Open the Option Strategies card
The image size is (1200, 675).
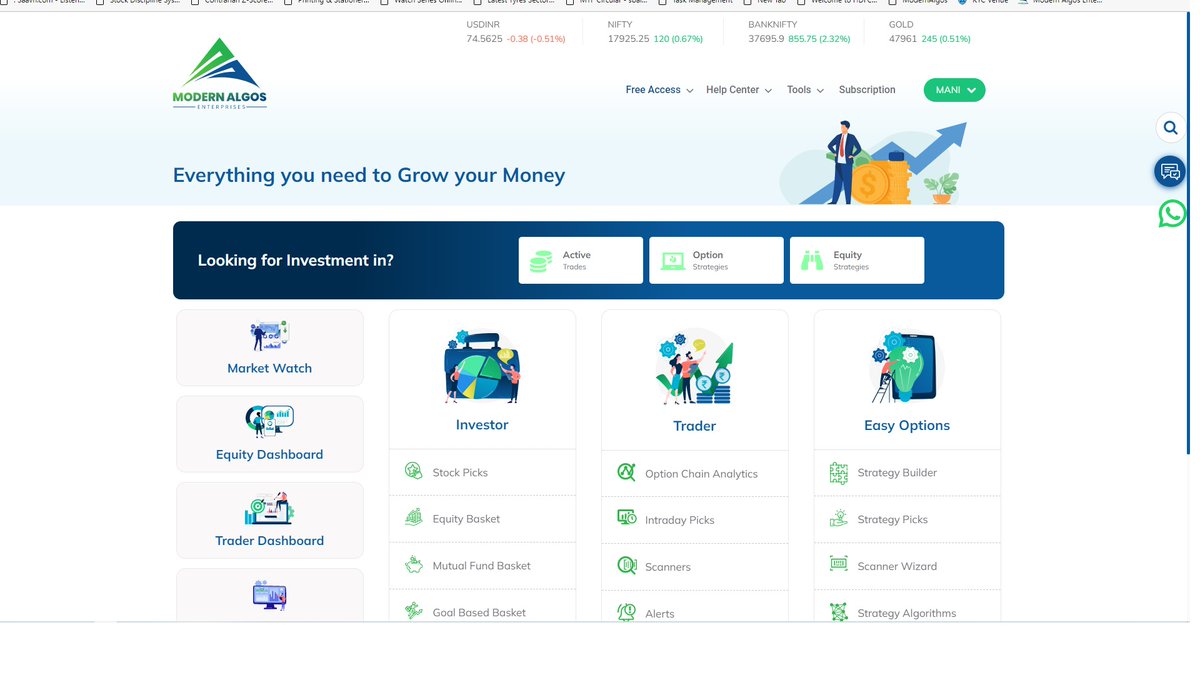(x=716, y=260)
